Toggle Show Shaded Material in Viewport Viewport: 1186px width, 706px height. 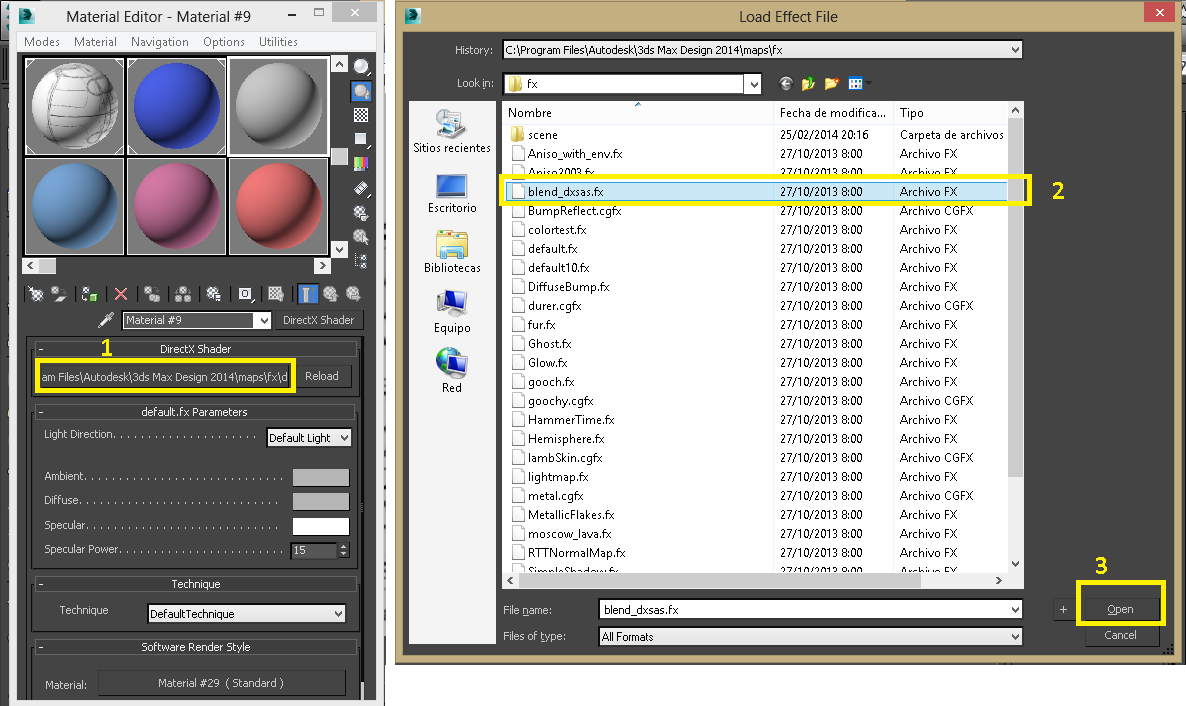tap(276, 294)
